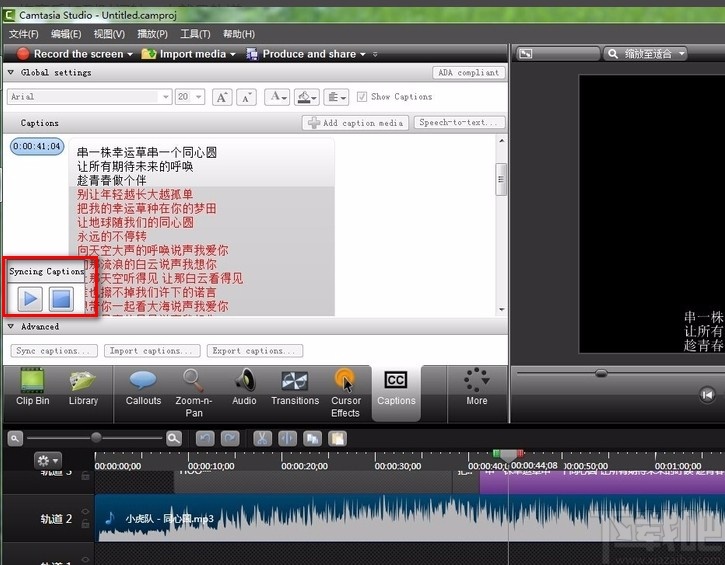The width and height of the screenshot is (725, 565).
Task: Click Add caption media button
Action: tap(355, 123)
